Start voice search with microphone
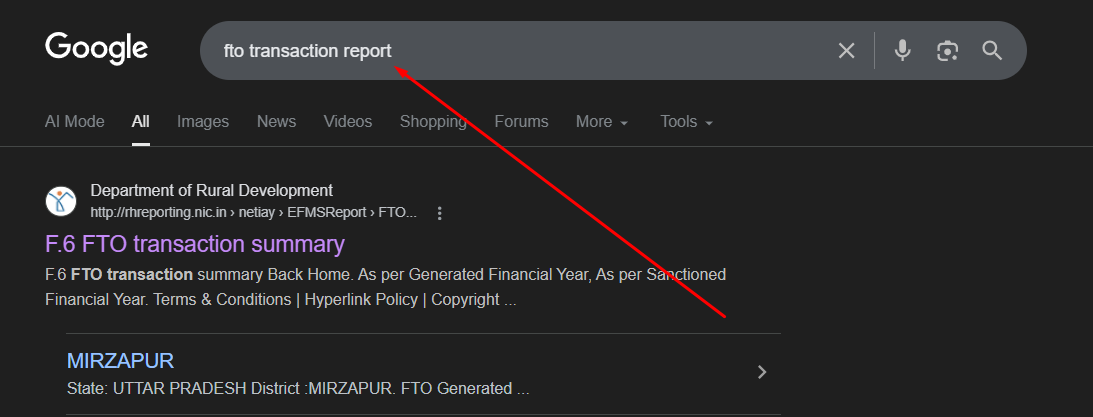1093x417 pixels. pos(903,50)
